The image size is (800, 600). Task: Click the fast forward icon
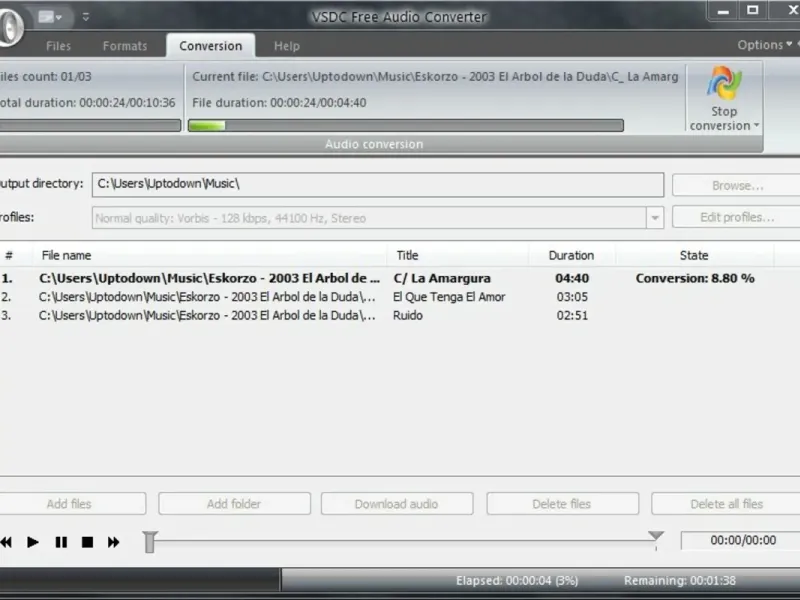tap(113, 542)
